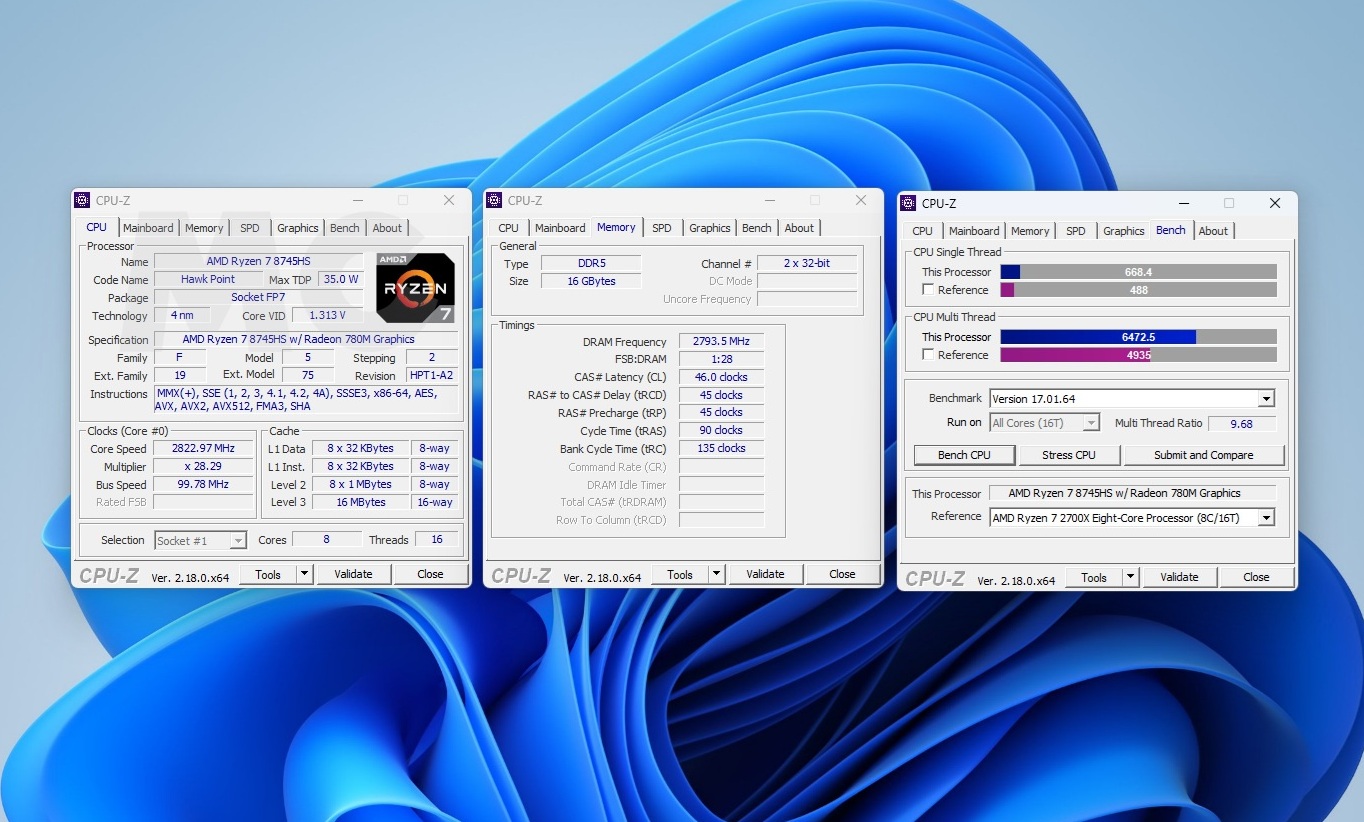Close the Bench CPU-Z window
Image resolution: width=1364 pixels, height=822 pixels.
click(x=1274, y=203)
